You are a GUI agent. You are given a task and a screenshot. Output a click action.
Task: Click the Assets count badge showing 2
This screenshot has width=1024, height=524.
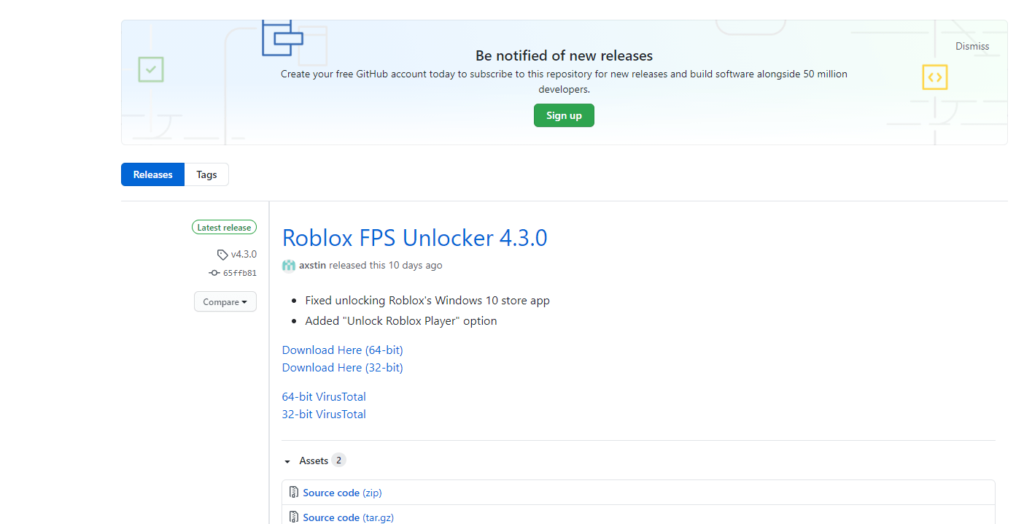click(338, 461)
